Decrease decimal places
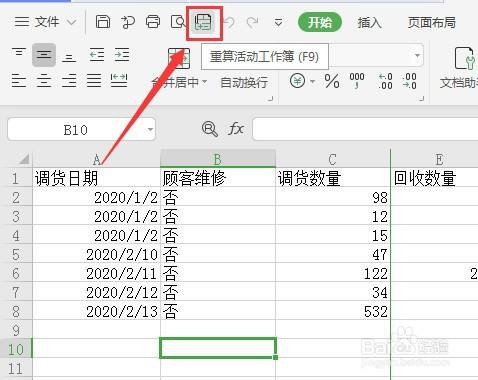Image resolution: width=478 pixels, height=380 pixels. coord(410,81)
